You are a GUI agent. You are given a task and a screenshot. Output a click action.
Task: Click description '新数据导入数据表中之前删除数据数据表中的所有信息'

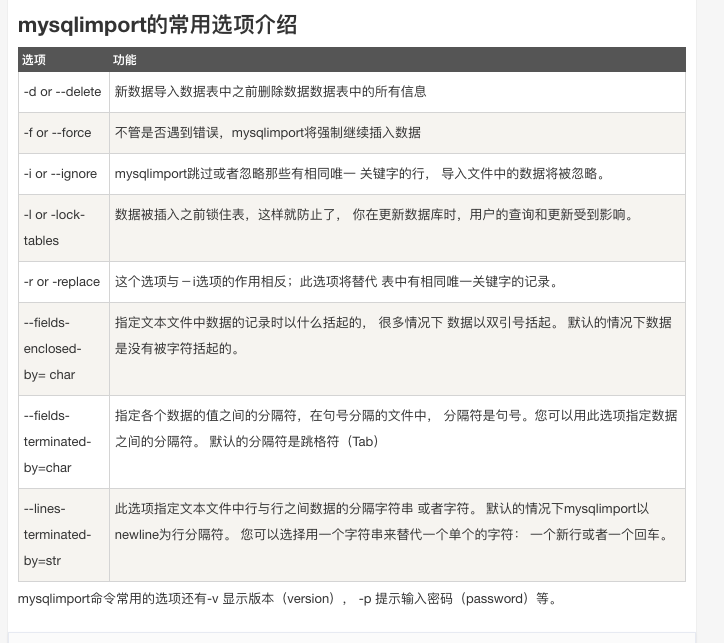[x=270, y=92]
